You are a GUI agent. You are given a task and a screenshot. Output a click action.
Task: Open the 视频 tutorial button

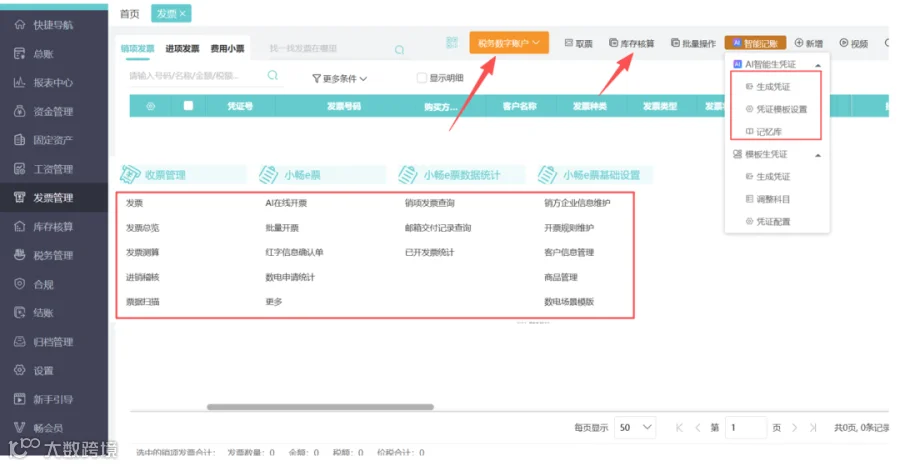(854, 44)
